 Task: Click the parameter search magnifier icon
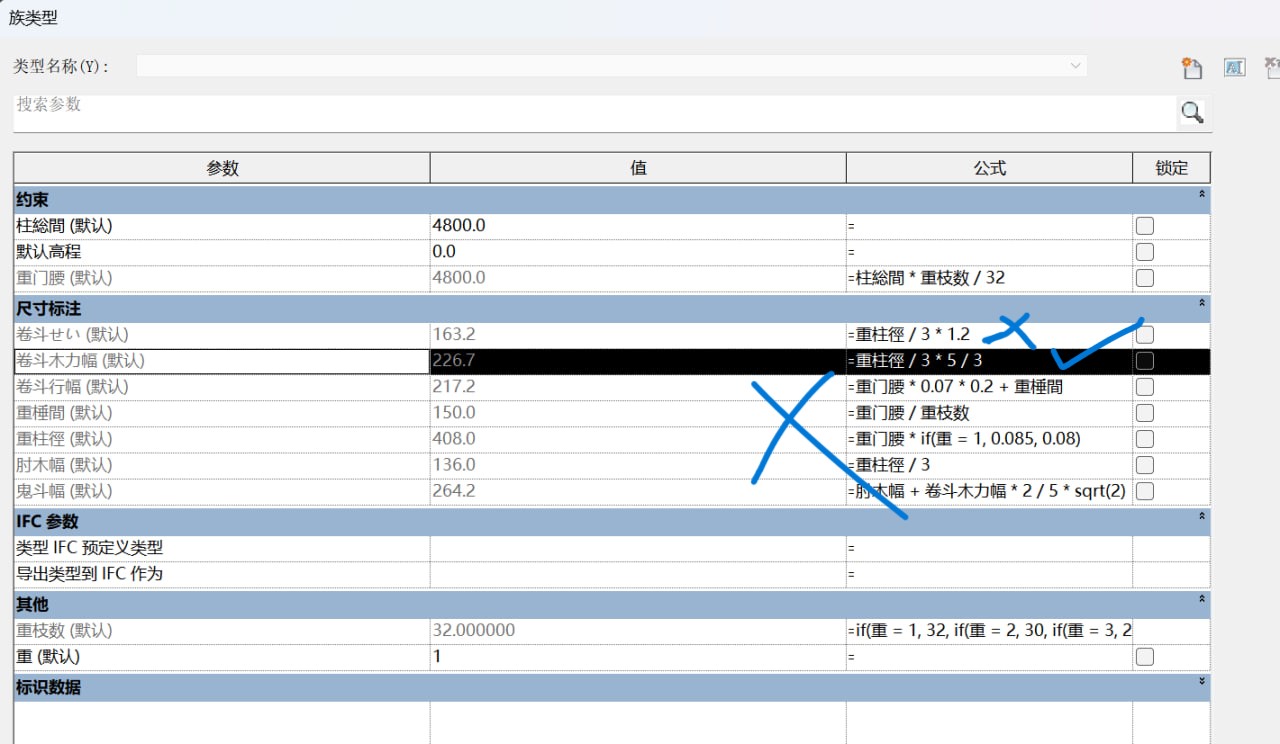[x=1192, y=112]
